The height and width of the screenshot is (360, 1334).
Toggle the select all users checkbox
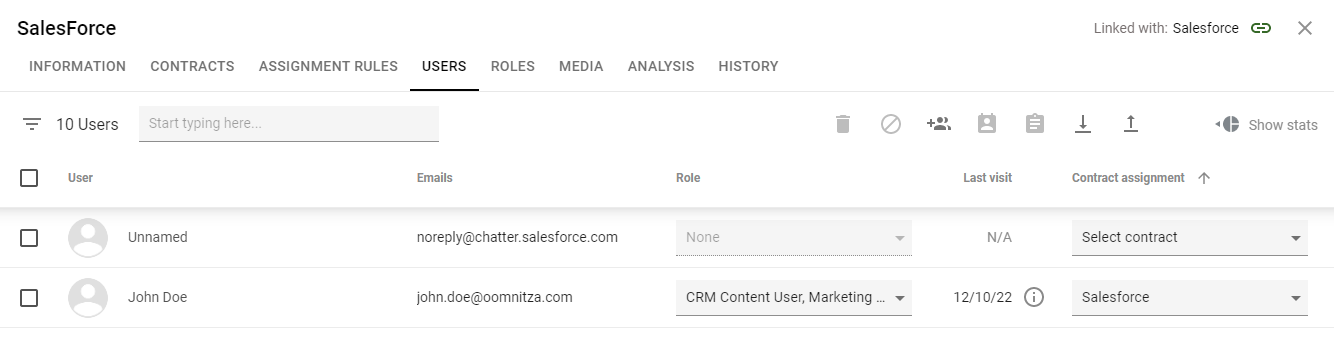(x=29, y=178)
